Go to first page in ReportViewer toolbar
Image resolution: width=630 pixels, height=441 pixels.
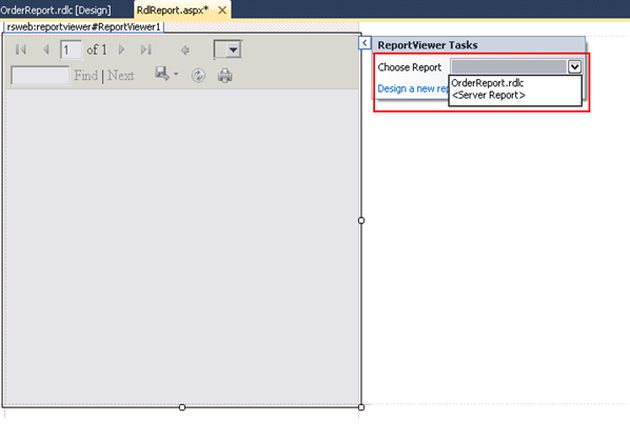pyautogui.click(x=20, y=50)
